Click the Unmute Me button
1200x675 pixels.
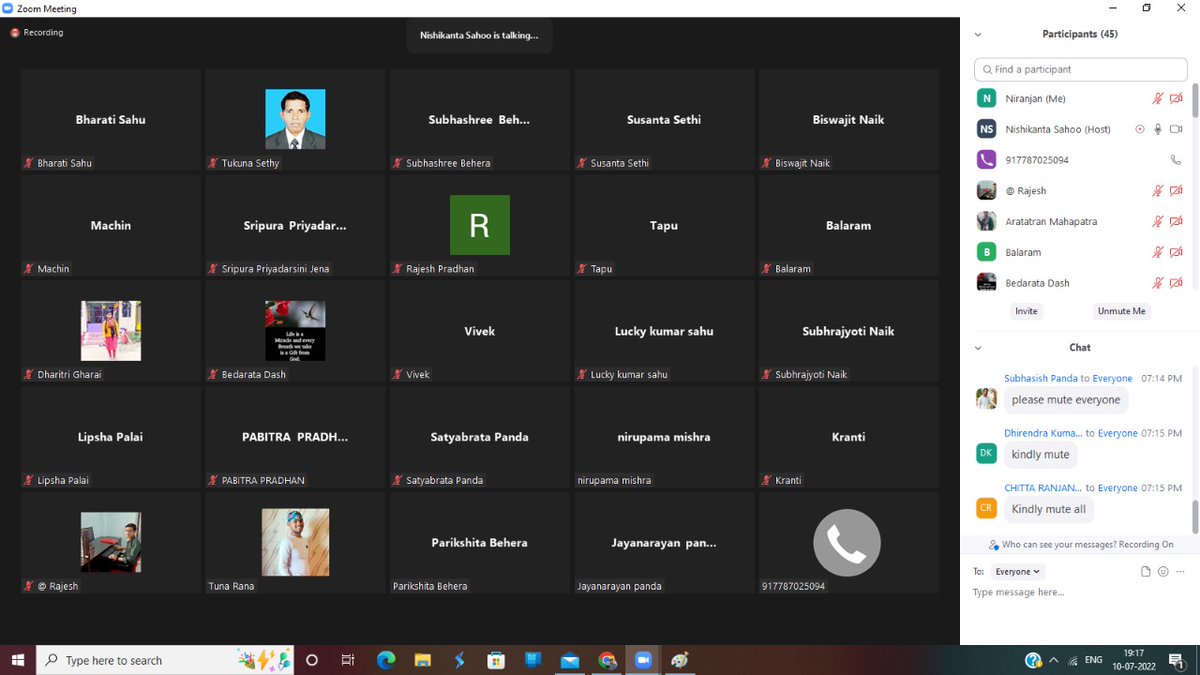[1121, 311]
